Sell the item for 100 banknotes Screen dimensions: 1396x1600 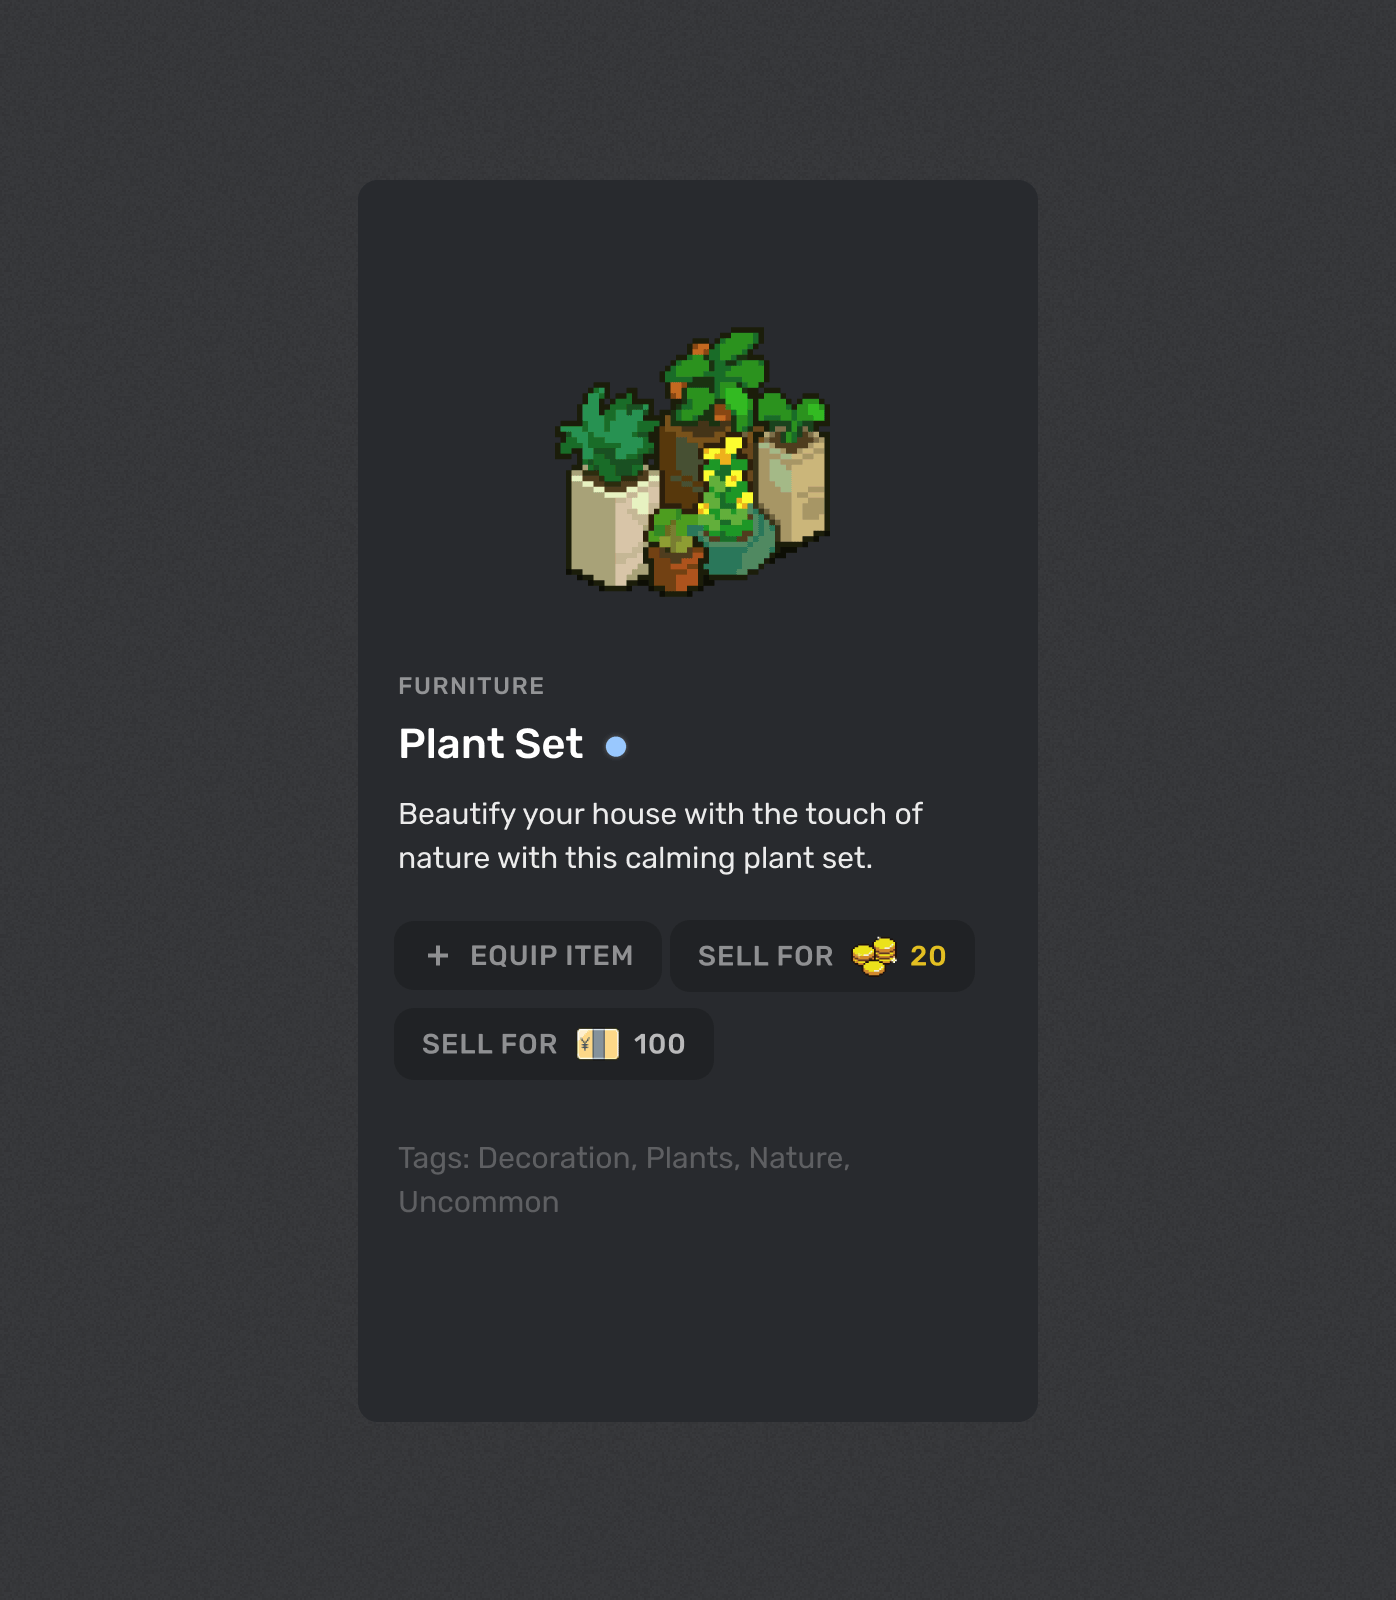554,1044
